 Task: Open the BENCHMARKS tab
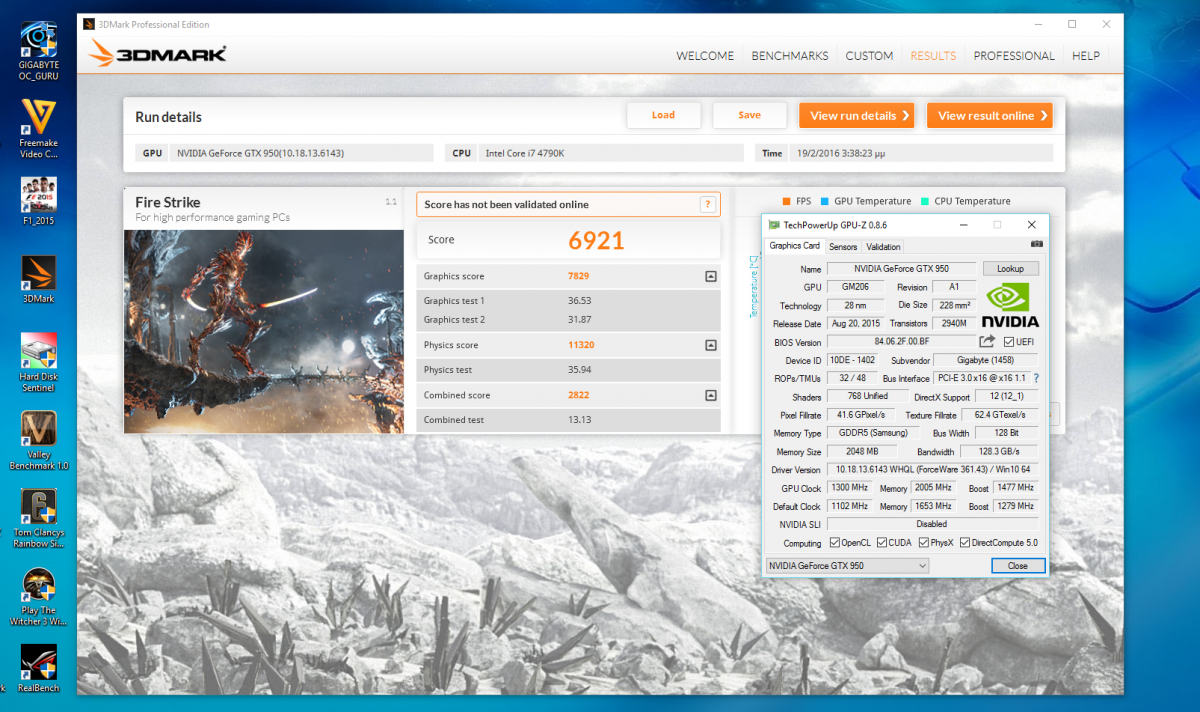click(790, 56)
